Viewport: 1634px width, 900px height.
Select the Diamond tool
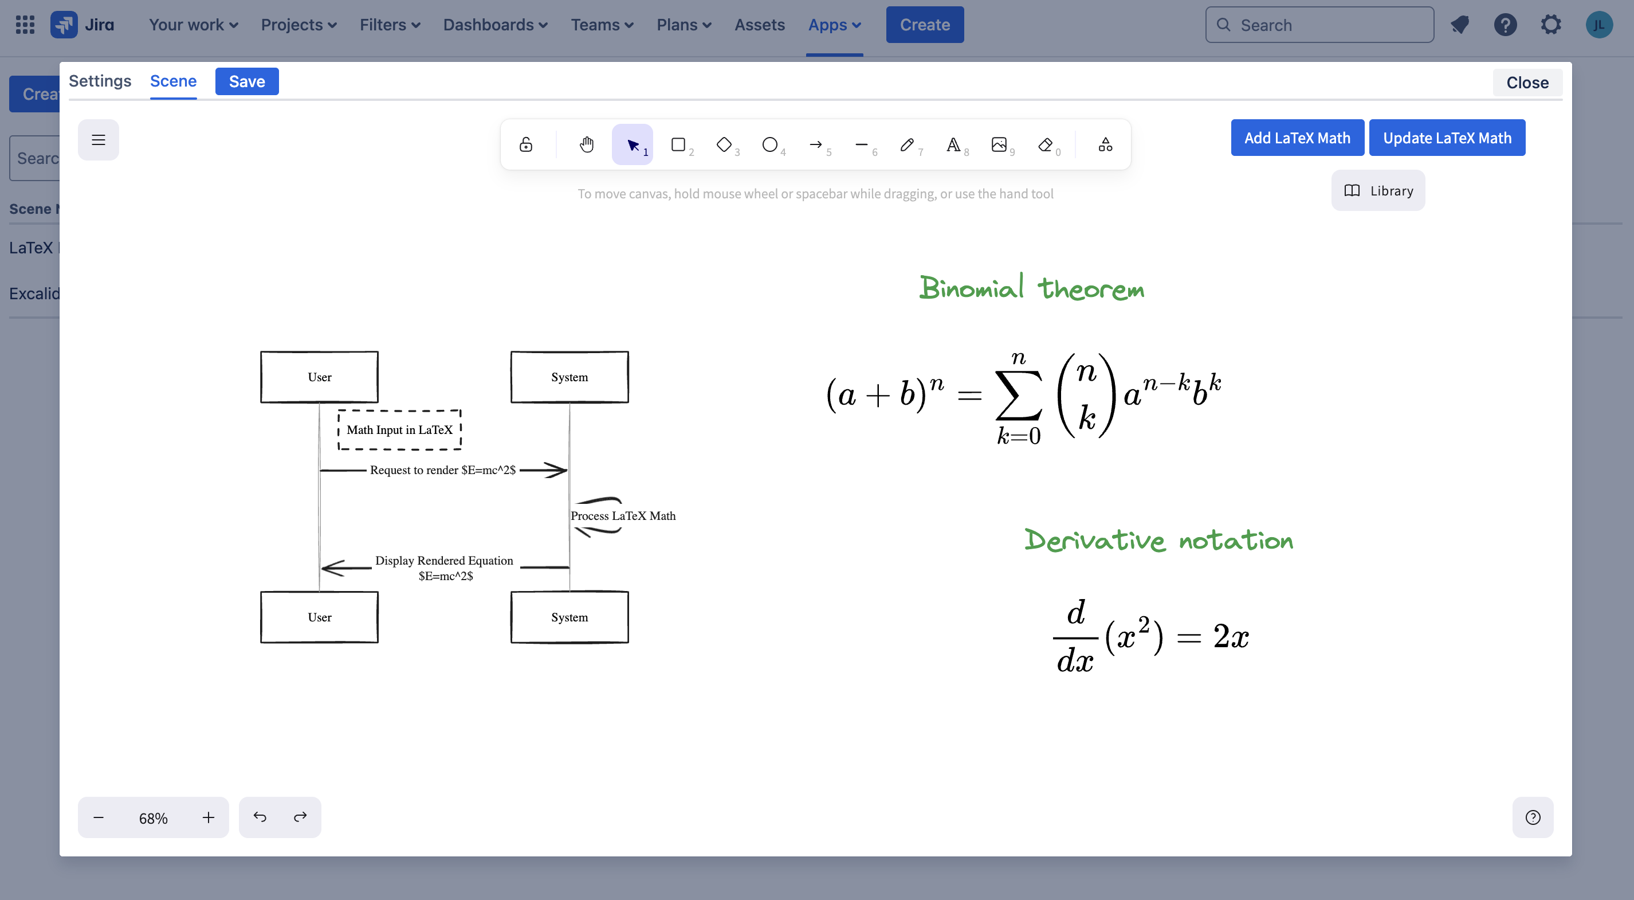pos(725,145)
